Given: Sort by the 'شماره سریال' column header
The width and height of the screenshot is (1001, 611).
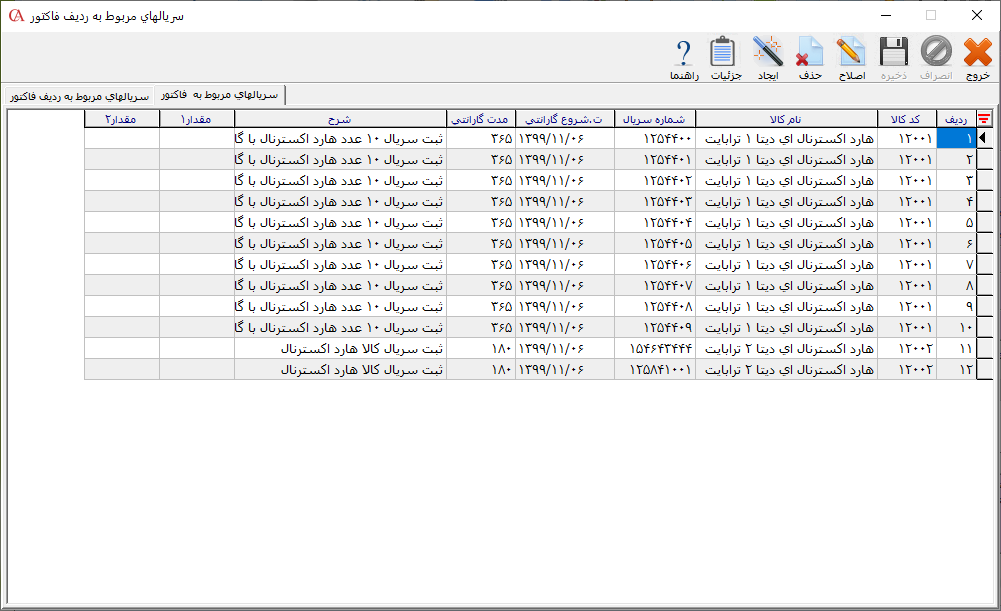Looking at the screenshot, I should click(654, 119).
